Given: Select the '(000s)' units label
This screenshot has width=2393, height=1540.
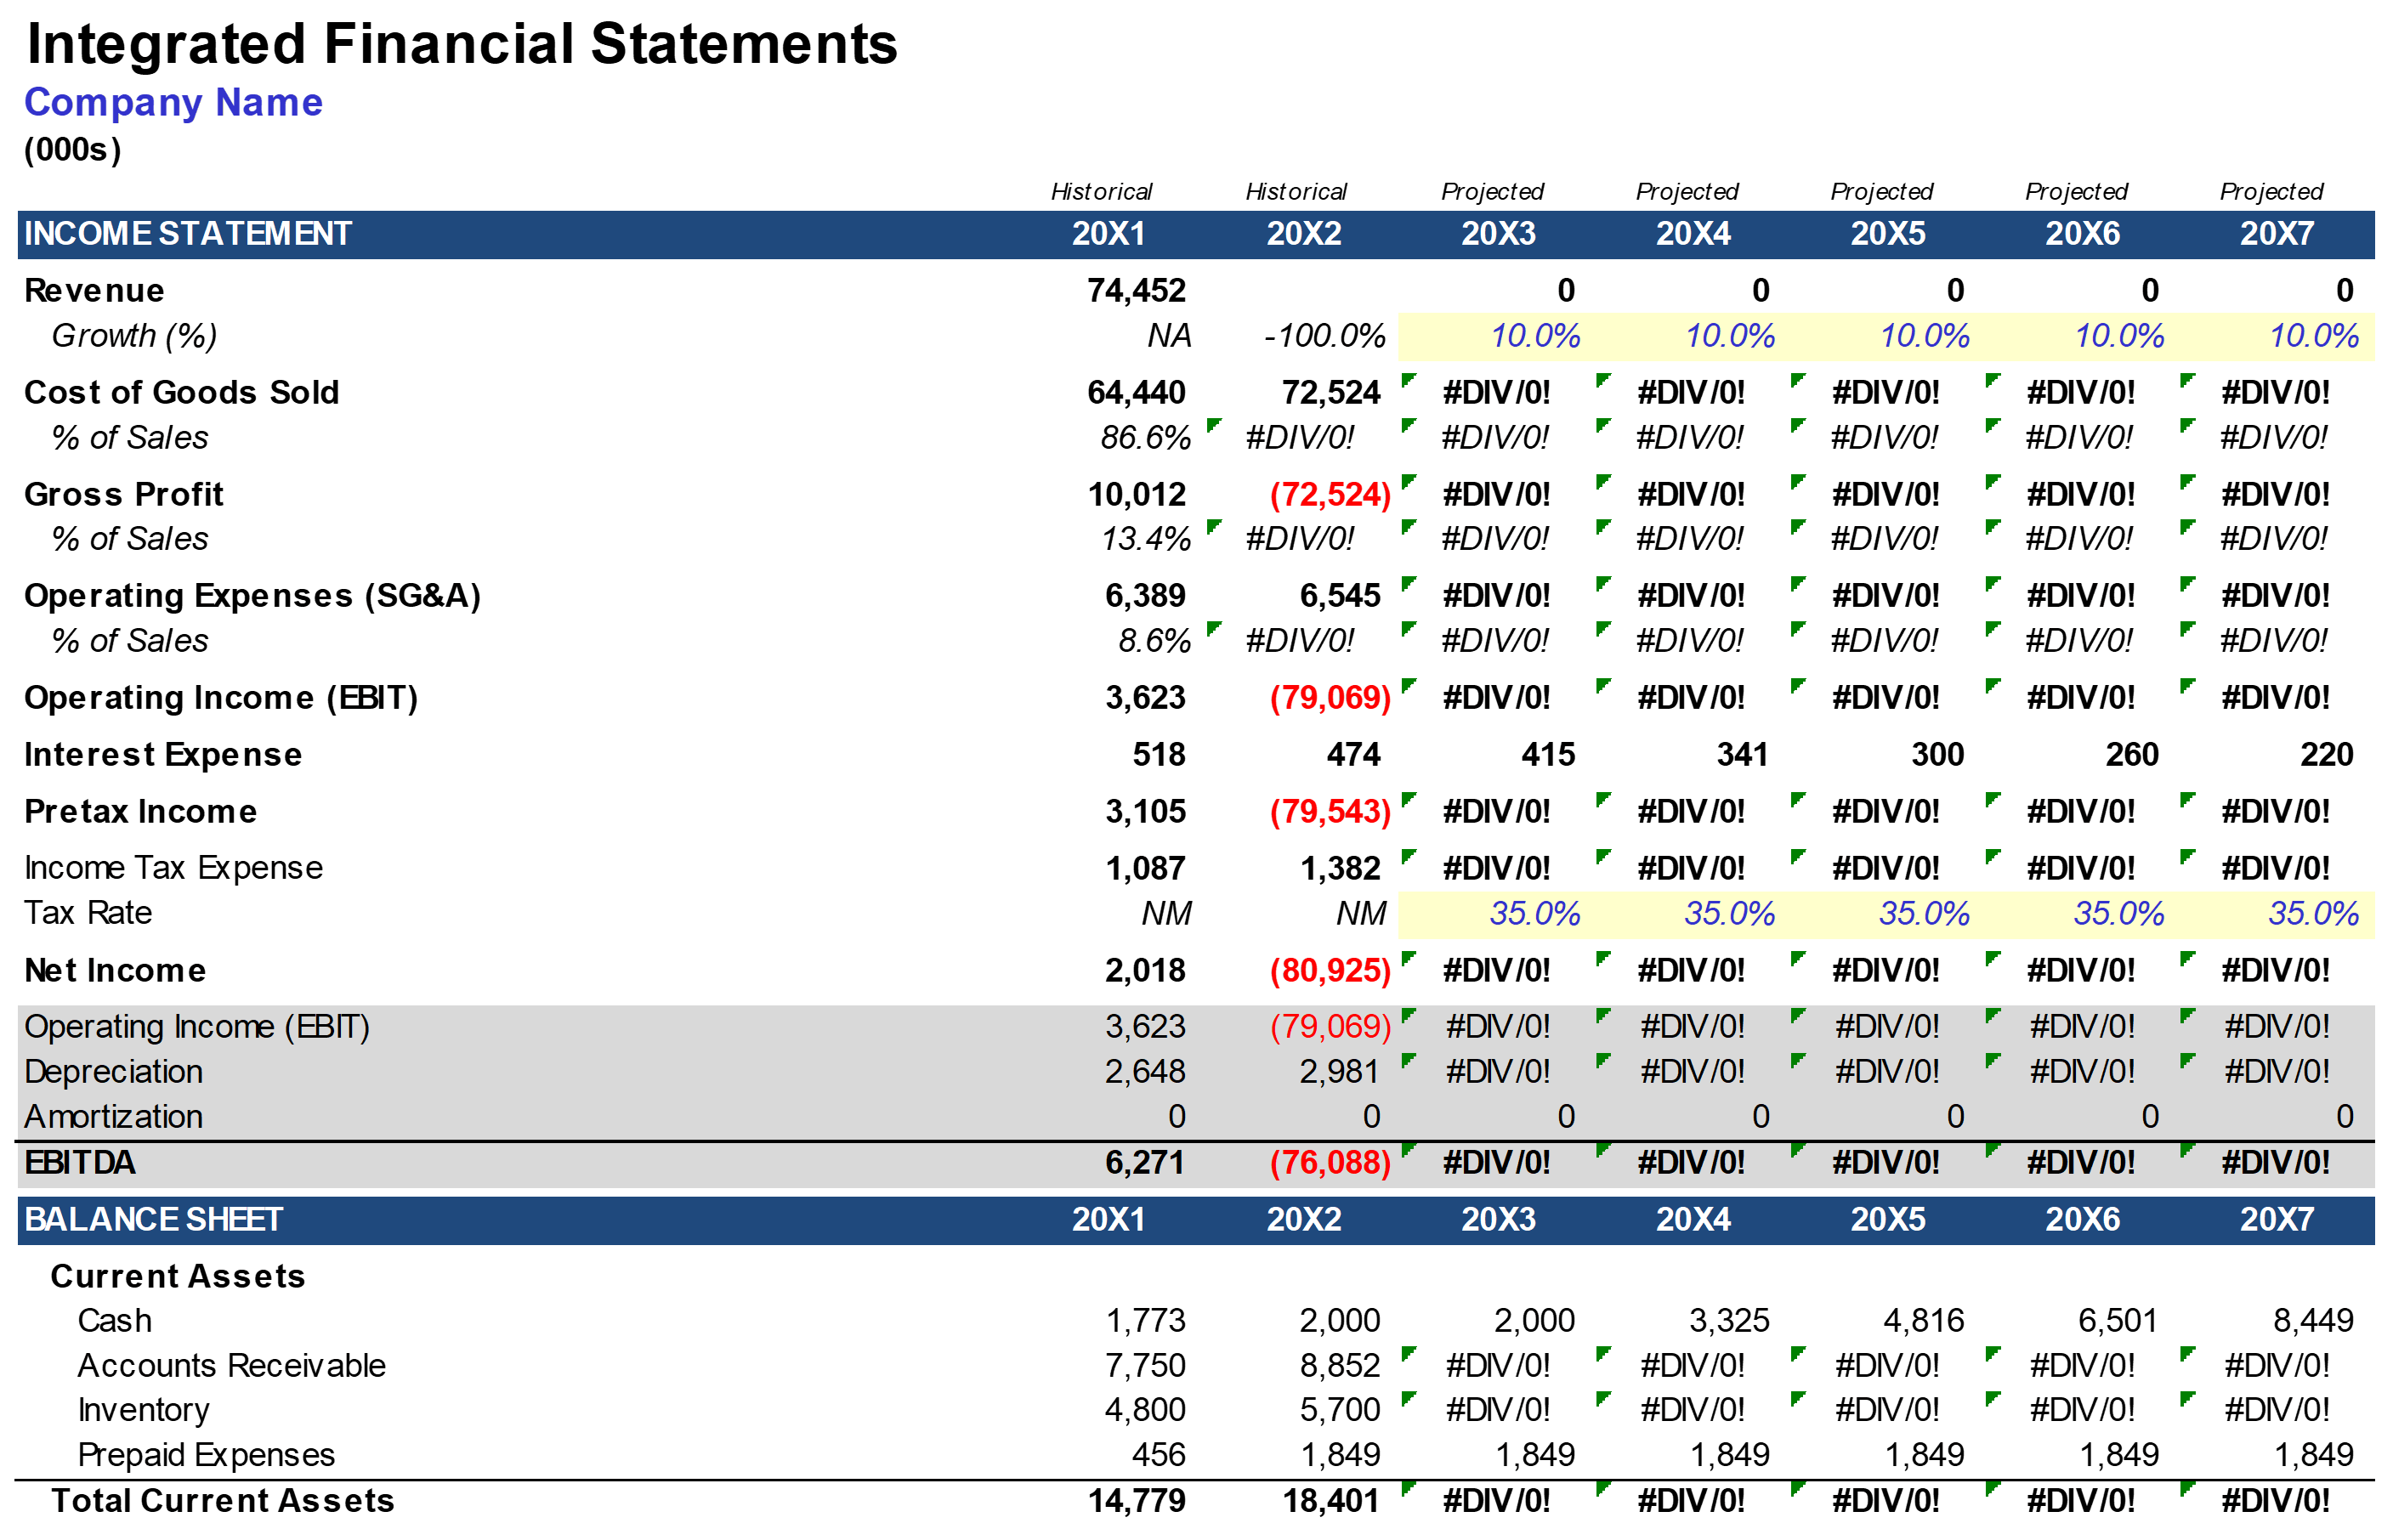Looking at the screenshot, I should tap(73, 150).
